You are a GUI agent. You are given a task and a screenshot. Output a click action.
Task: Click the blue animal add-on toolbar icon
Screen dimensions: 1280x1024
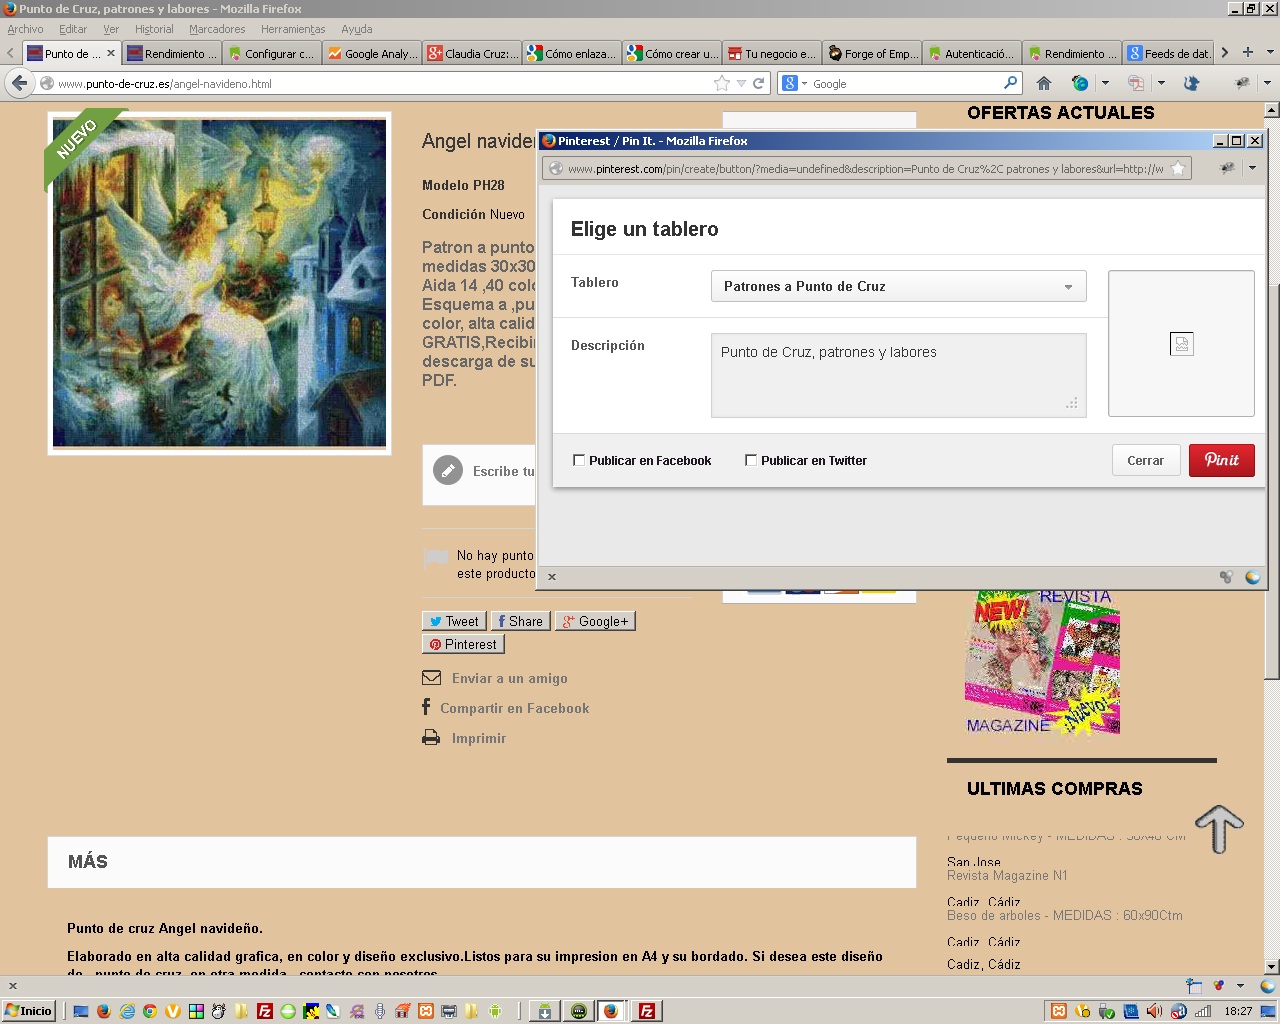(x=1191, y=84)
